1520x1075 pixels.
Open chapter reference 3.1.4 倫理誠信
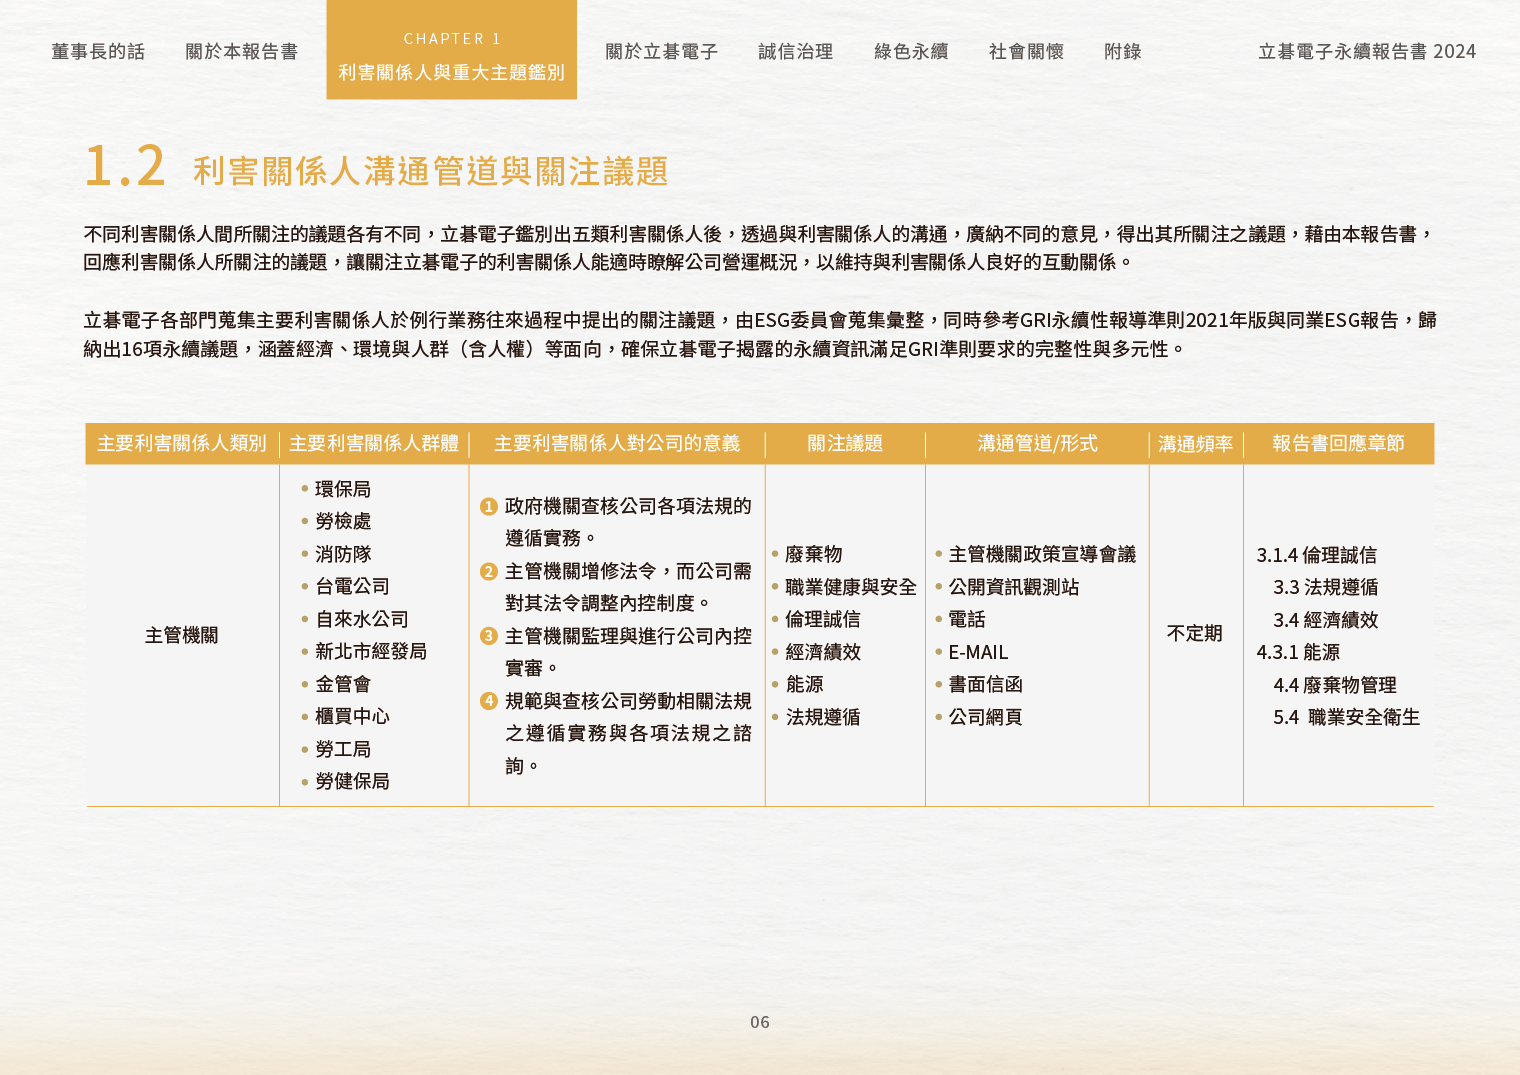coord(1317,555)
